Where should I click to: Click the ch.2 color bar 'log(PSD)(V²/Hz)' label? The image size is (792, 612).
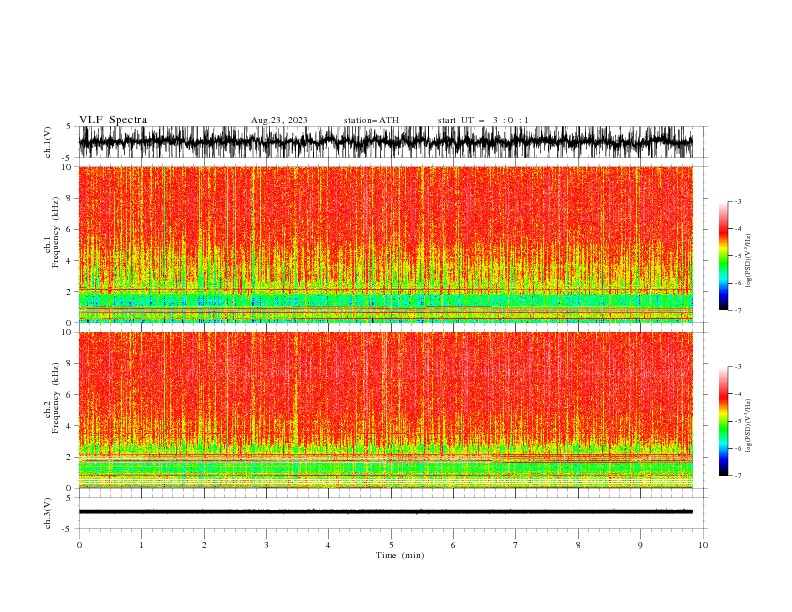tap(748, 425)
